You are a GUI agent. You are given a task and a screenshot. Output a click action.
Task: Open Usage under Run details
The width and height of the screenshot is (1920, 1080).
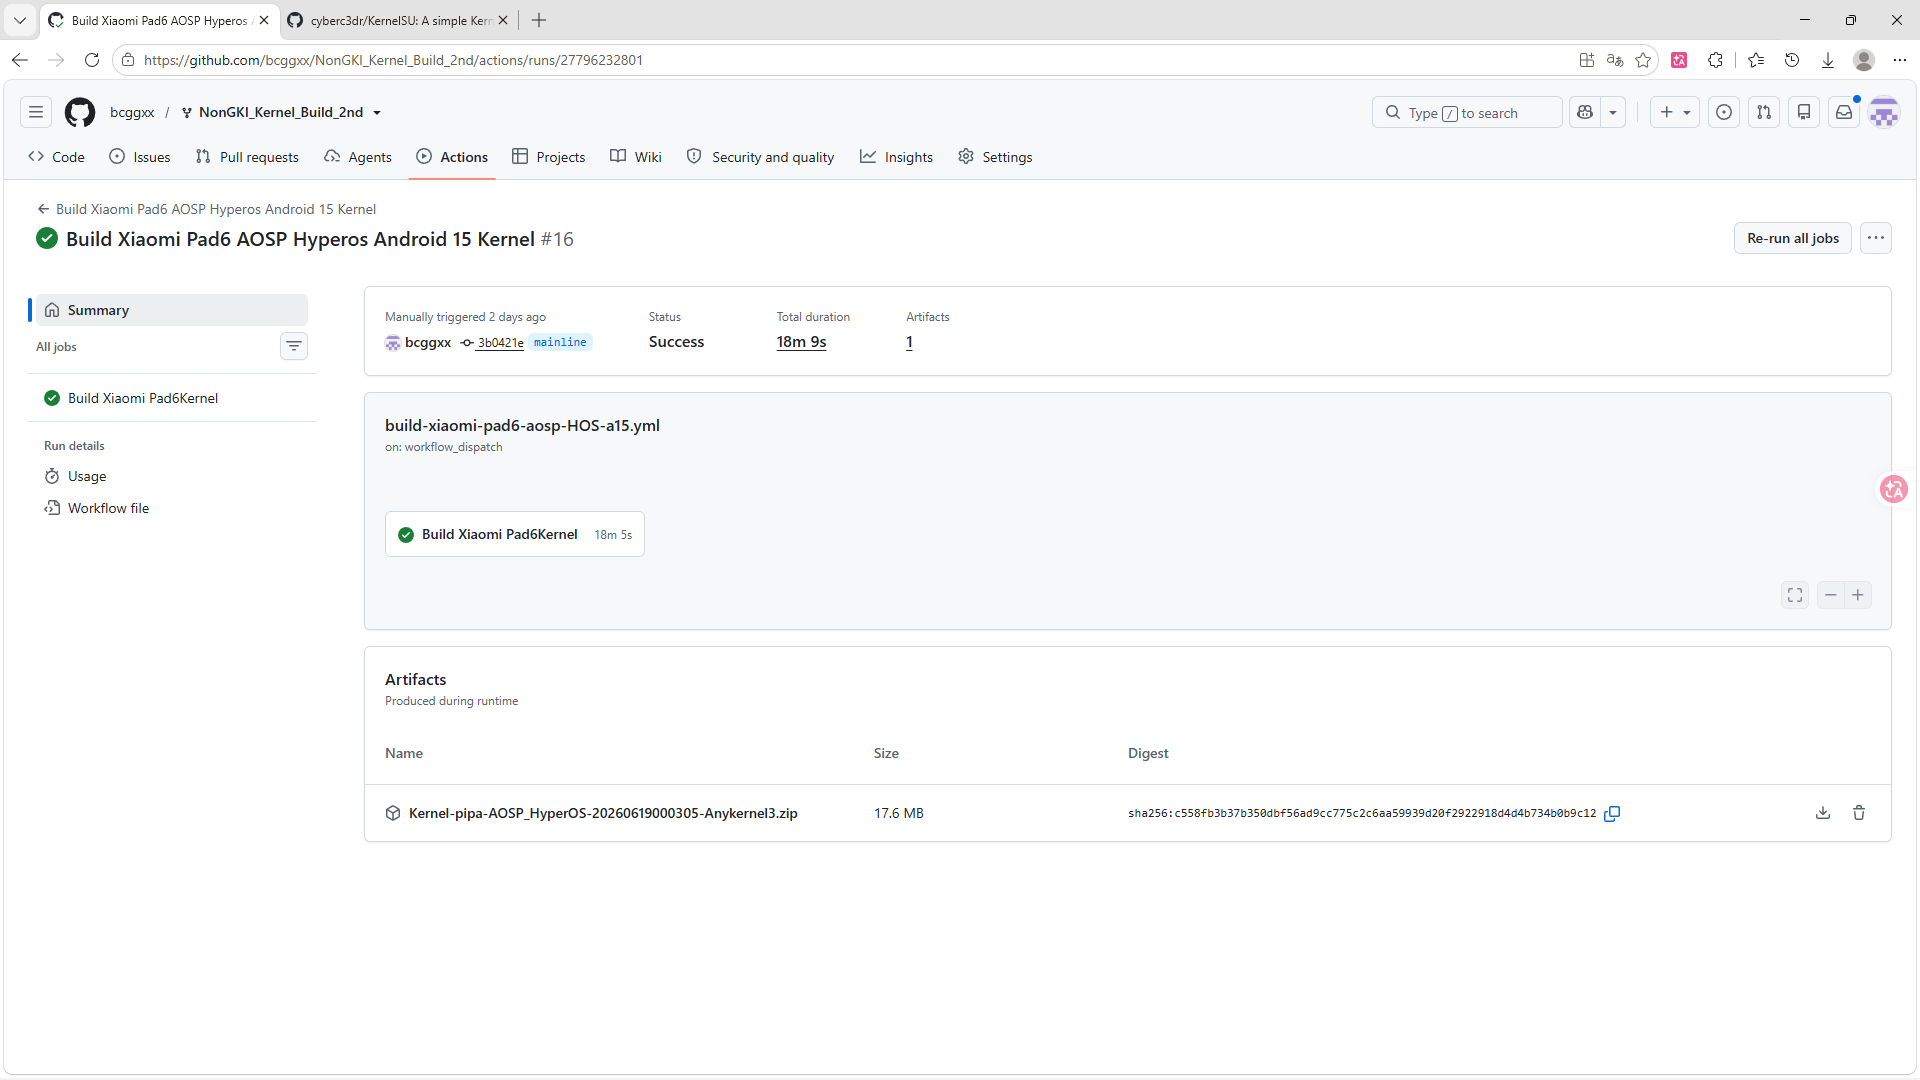[87, 476]
